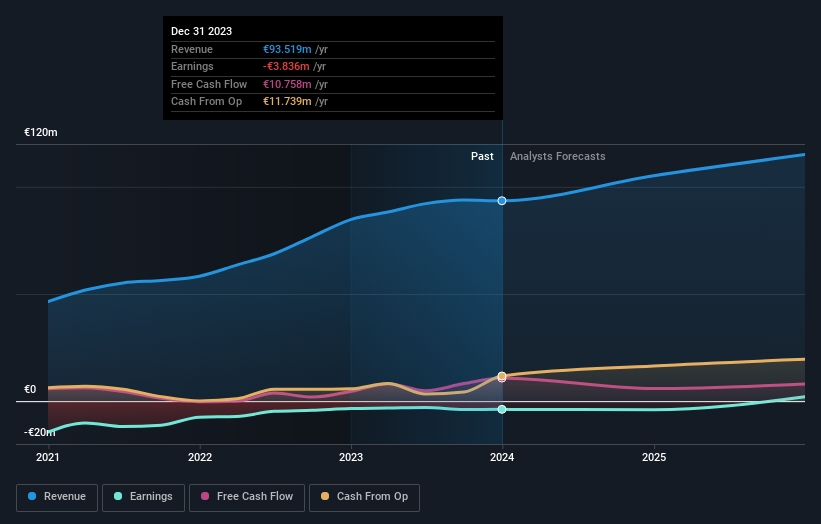Click the Cash From Op tooltip row label
Viewport: 821px width, 524px height.
(206, 102)
